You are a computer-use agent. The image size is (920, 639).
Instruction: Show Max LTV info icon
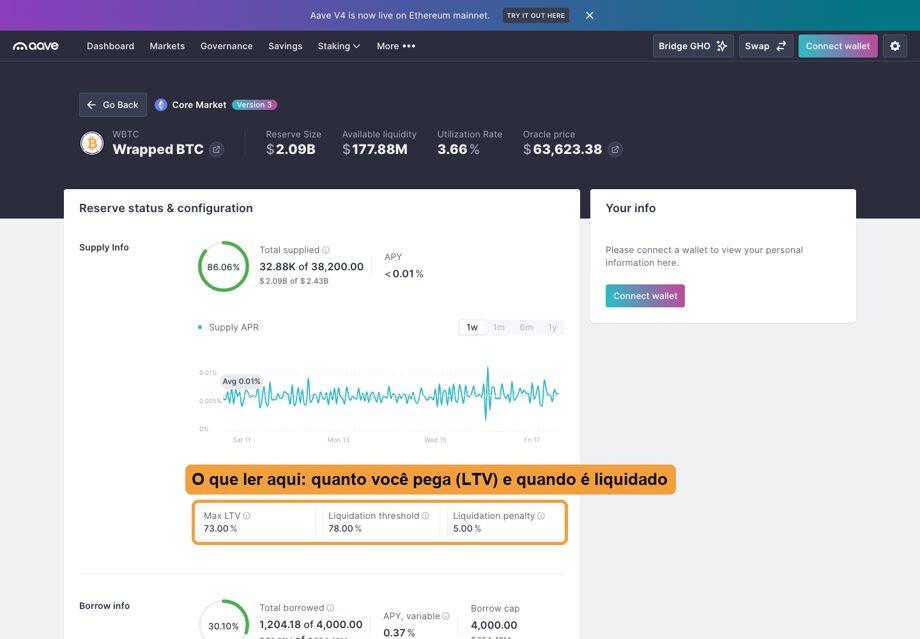click(x=247, y=516)
